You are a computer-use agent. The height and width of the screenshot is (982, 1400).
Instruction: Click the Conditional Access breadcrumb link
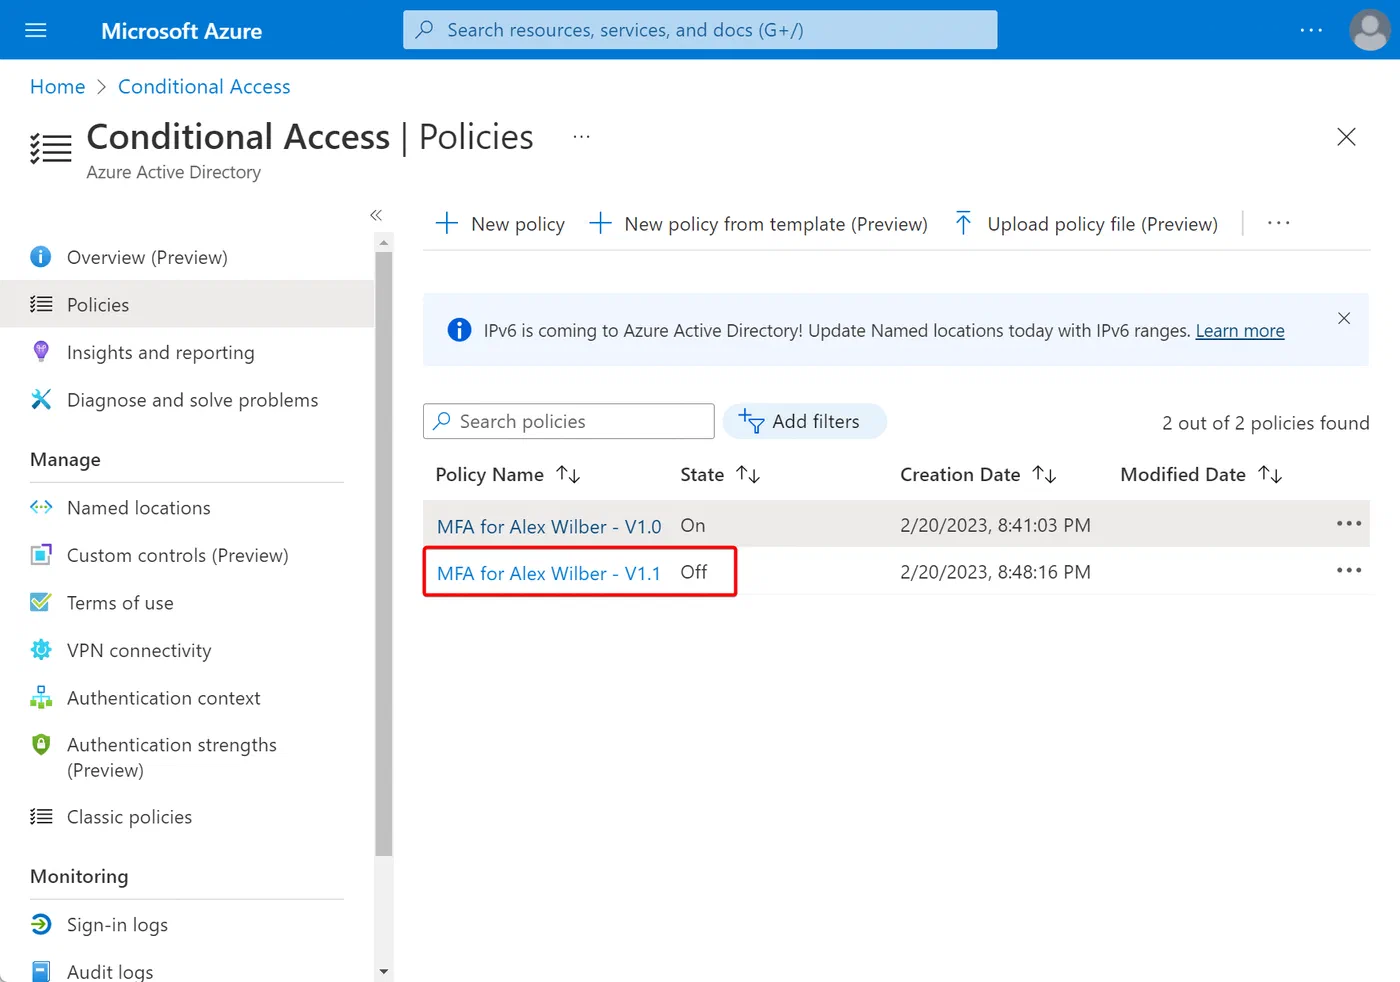click(204, 87)
